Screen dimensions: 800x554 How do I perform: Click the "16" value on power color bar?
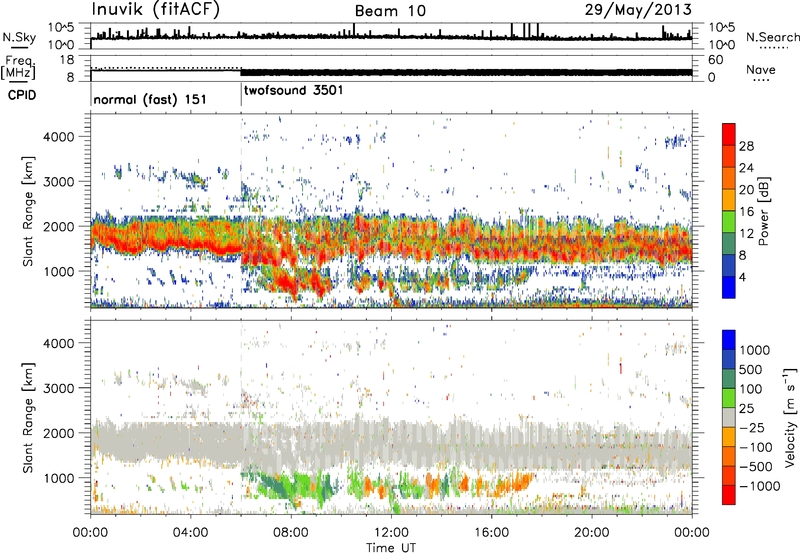(x=746, y=212)
